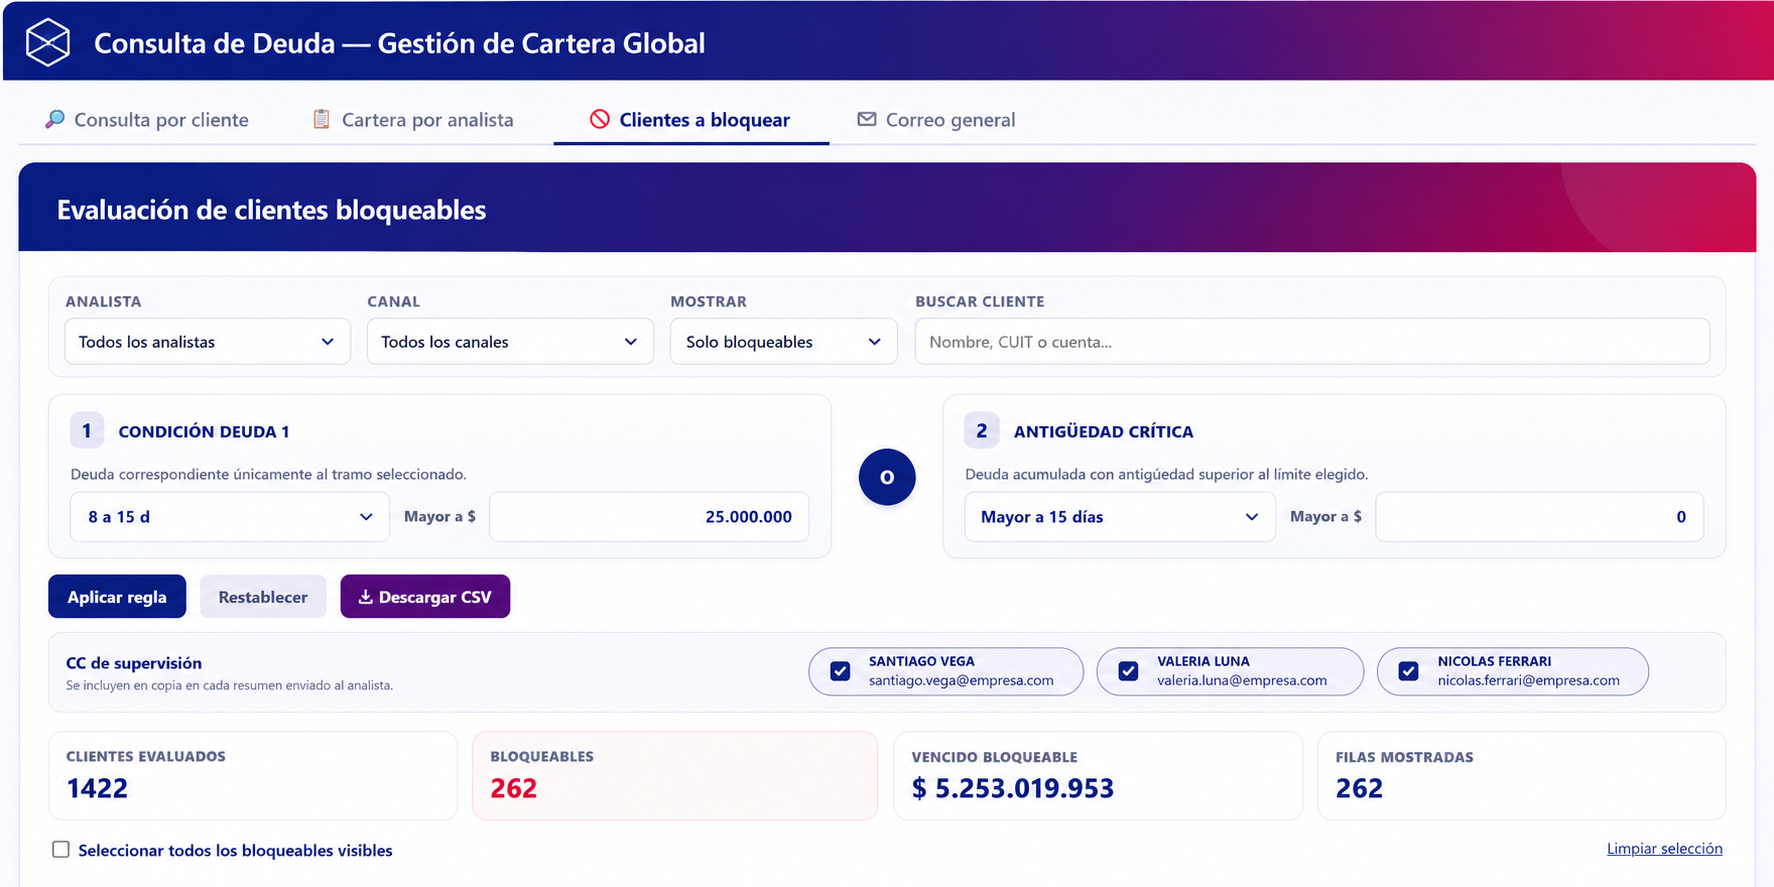Screen dimensions: 1774x887
Task: Click the clipboard icon beside Cartera por analista
Action: pos(321,119)
